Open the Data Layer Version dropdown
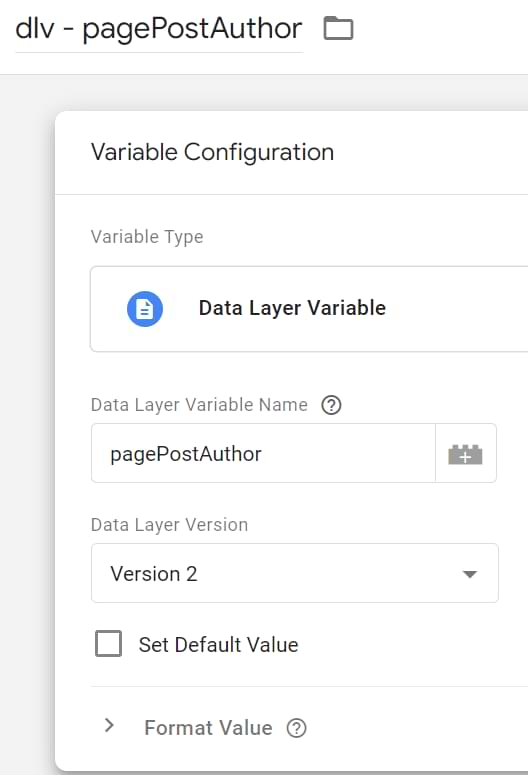528x775 pixels. click(x=295, y=573)
